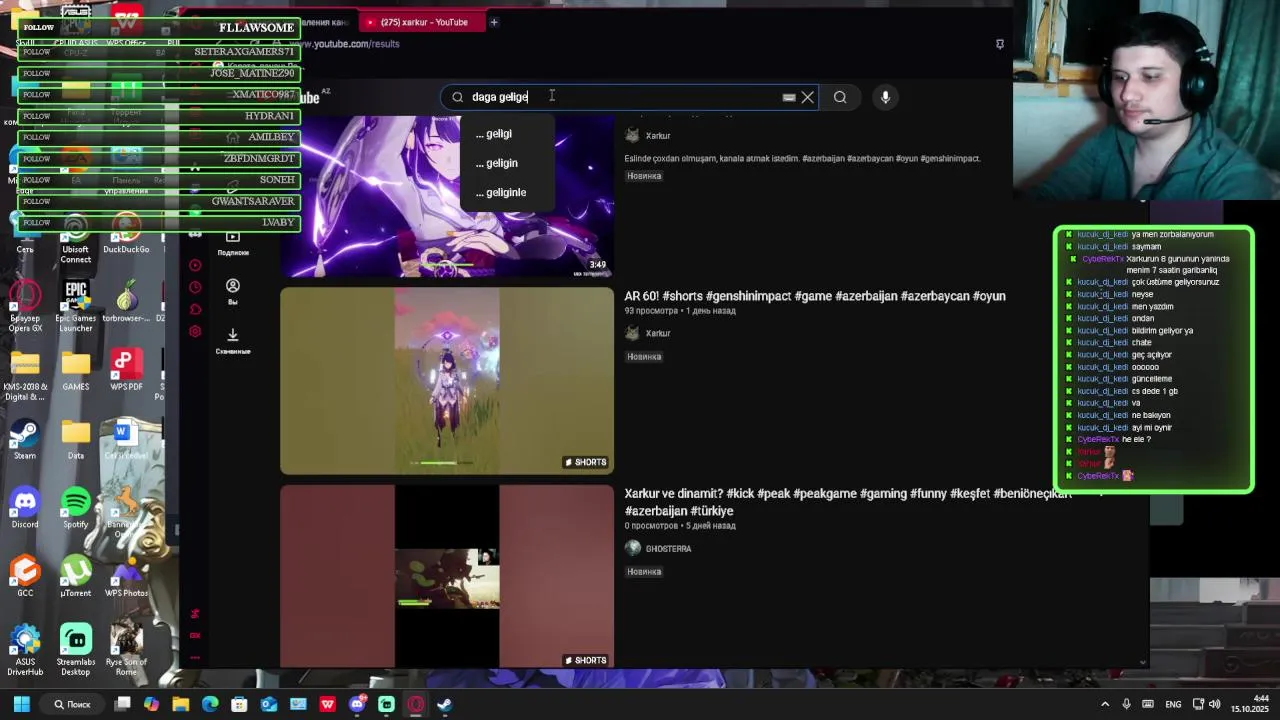Open Opera GX browser desktop shortcut

[25, 307]
